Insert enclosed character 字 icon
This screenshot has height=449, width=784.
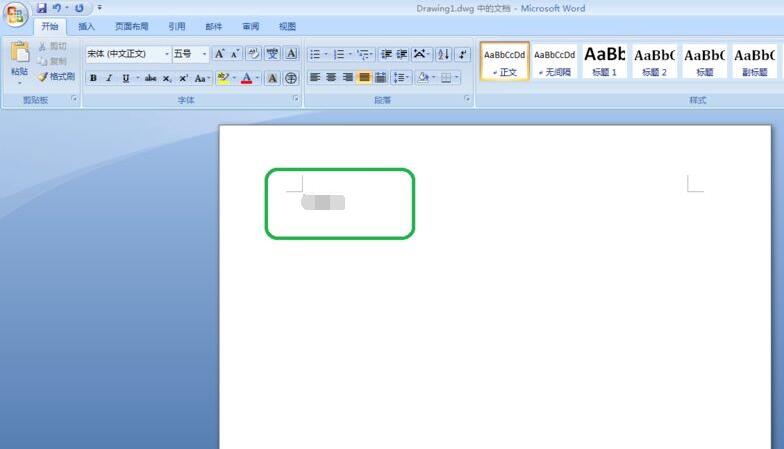coord(291,78)
